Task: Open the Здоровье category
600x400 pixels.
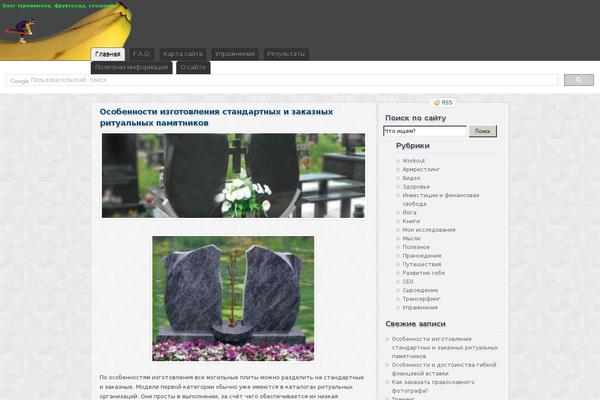Action: click(x=416, y=186)
